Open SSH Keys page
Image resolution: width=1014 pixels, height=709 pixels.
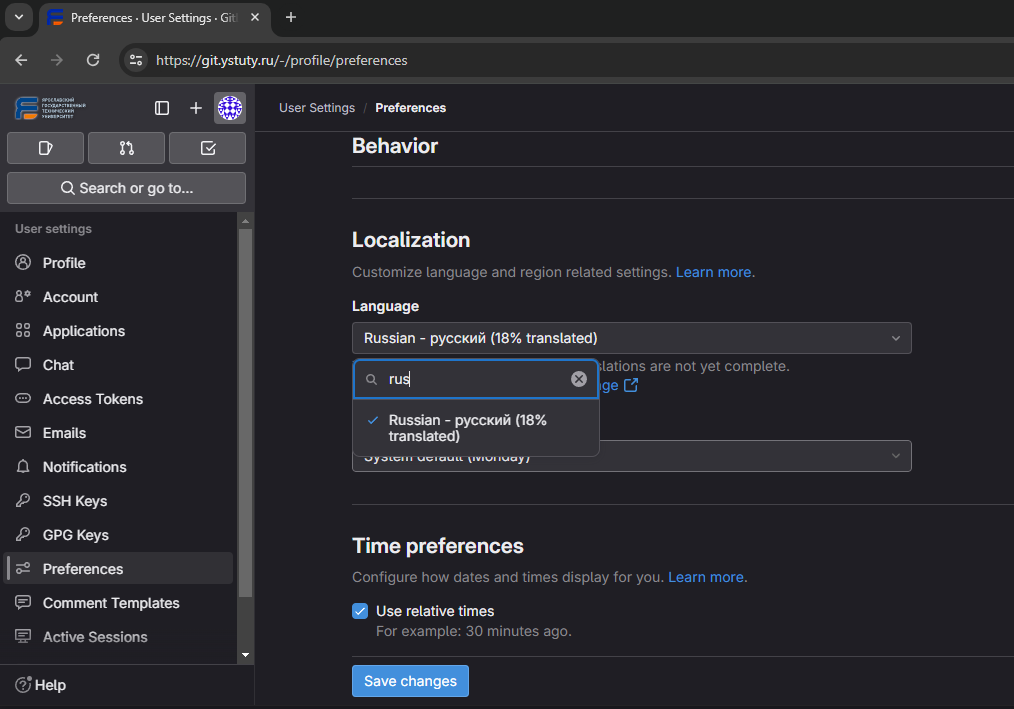pos(118,501)
